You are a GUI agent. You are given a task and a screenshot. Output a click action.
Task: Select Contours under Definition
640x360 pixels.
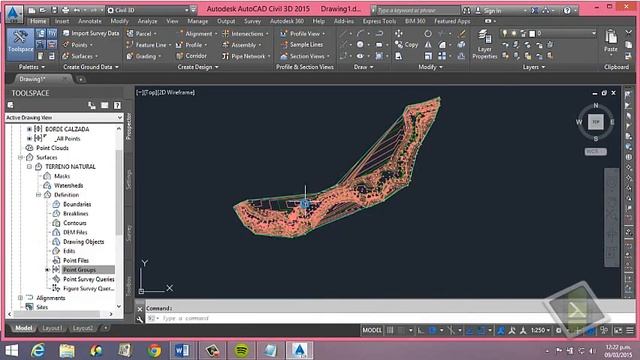coord(75,223)
